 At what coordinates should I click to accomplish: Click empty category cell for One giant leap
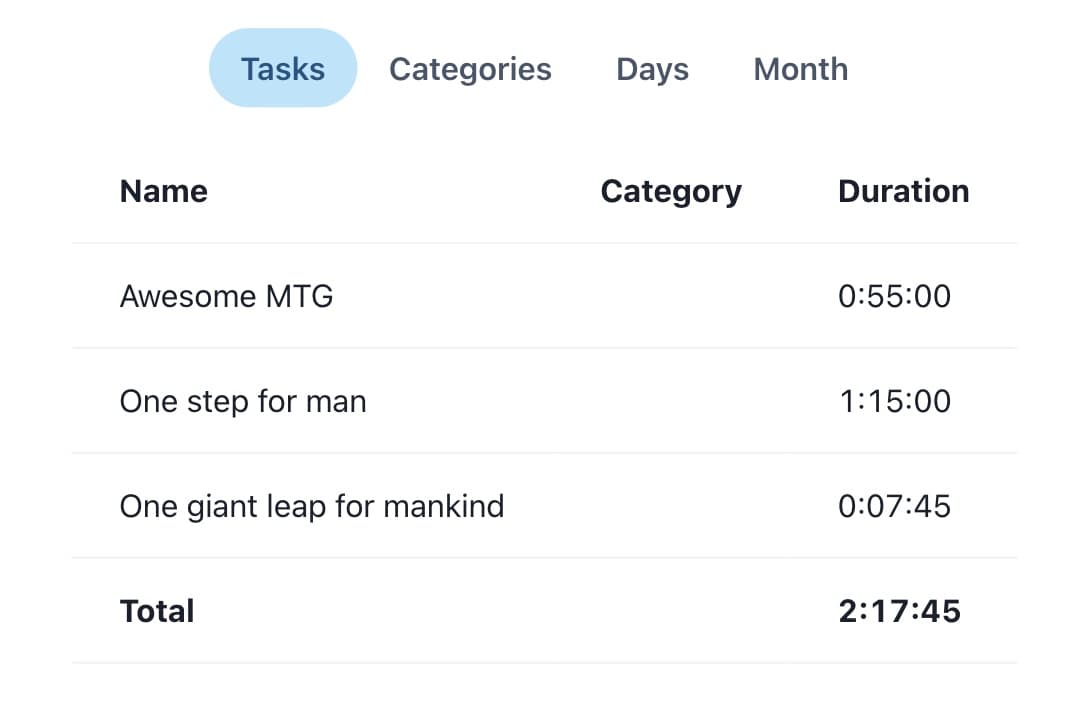pyautogui.click(x=671, y=506)
